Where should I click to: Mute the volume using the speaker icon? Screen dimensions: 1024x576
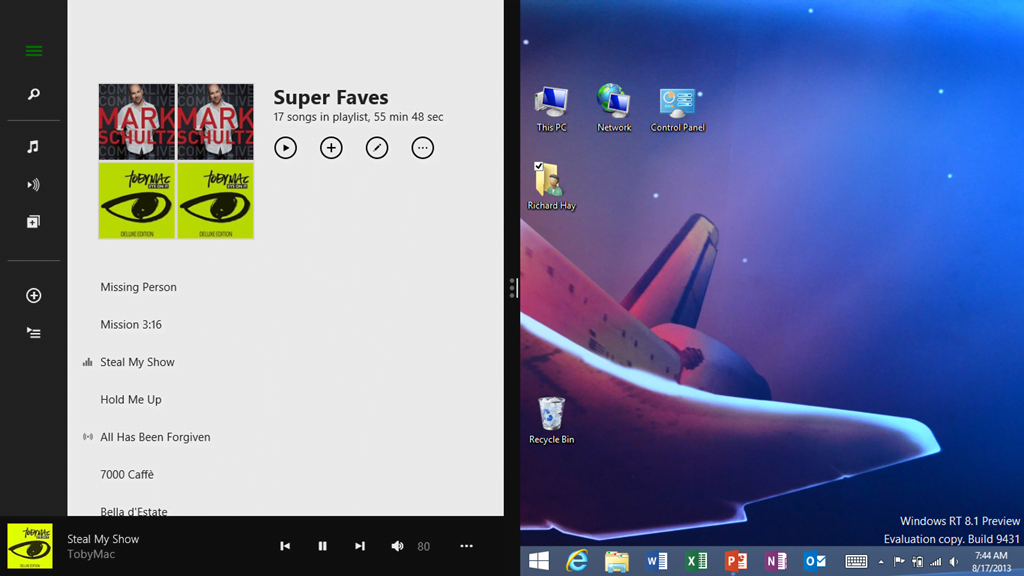[x=397, y=546]
